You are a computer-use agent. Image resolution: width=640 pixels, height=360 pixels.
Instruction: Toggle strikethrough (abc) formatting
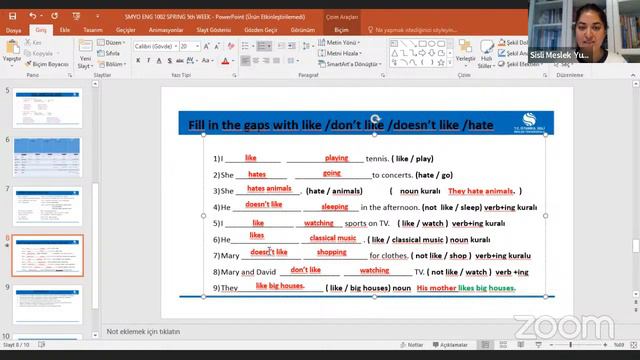coord(180,61)
